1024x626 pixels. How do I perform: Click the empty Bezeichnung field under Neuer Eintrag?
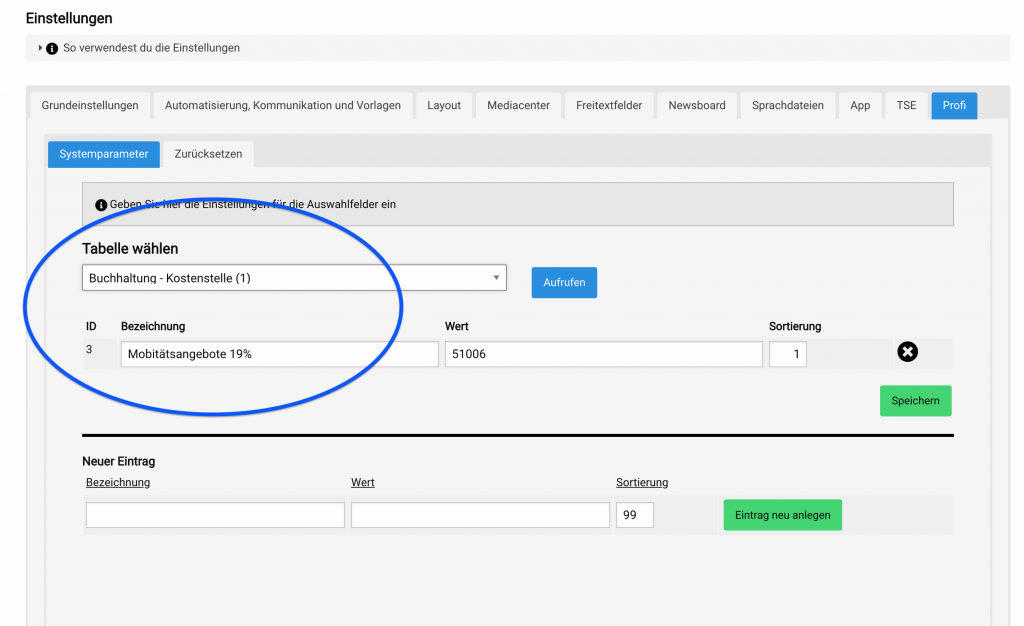point(215,515)
